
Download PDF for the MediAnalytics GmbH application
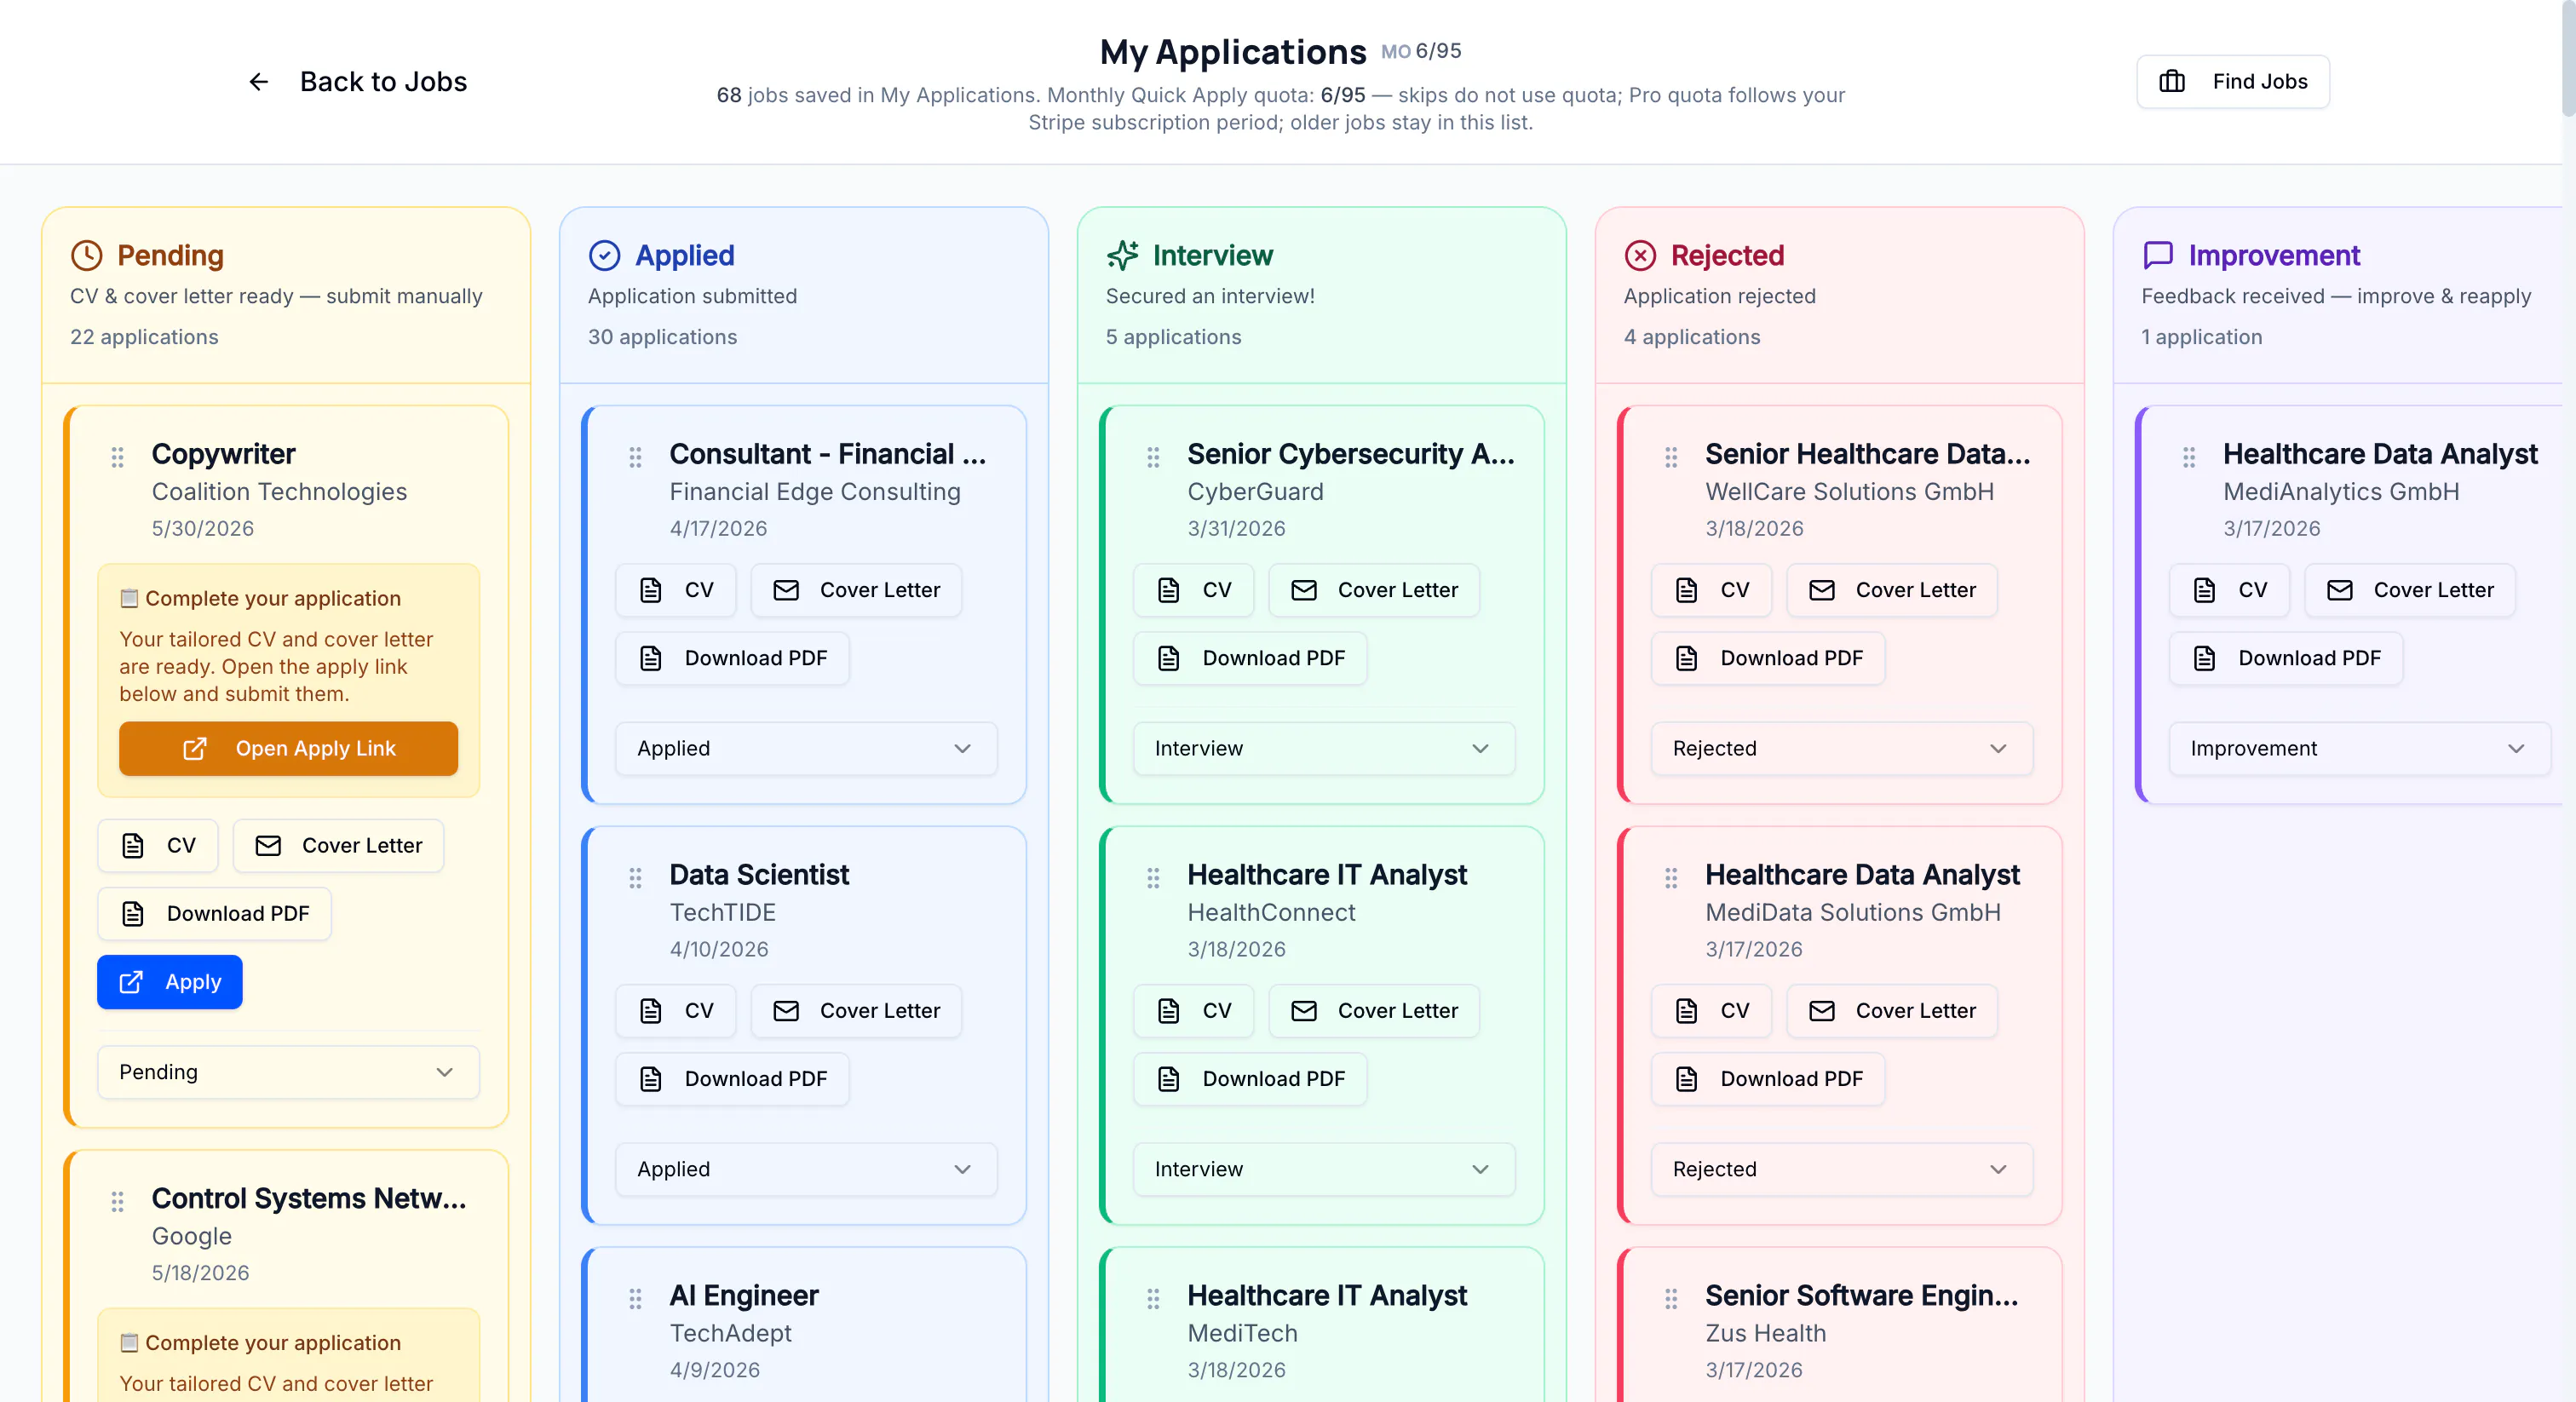(2287, 659)
